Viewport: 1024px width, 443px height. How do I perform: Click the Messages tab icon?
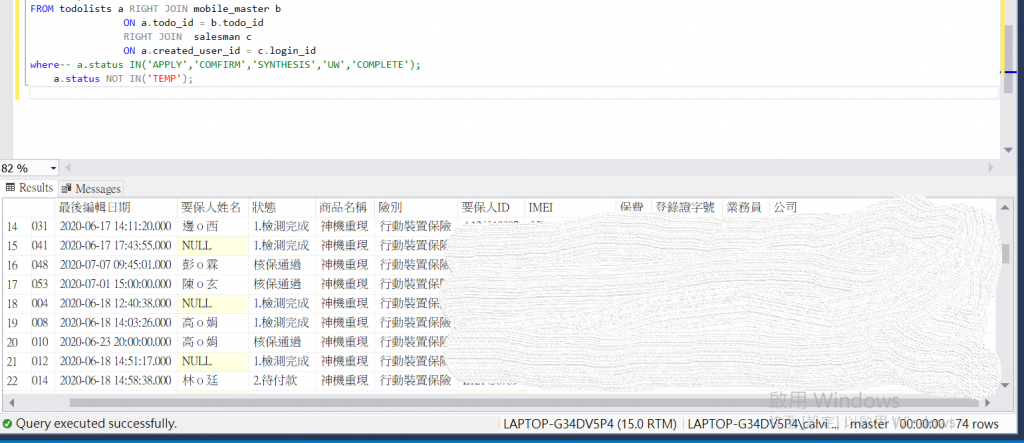(x=67, y=189)
